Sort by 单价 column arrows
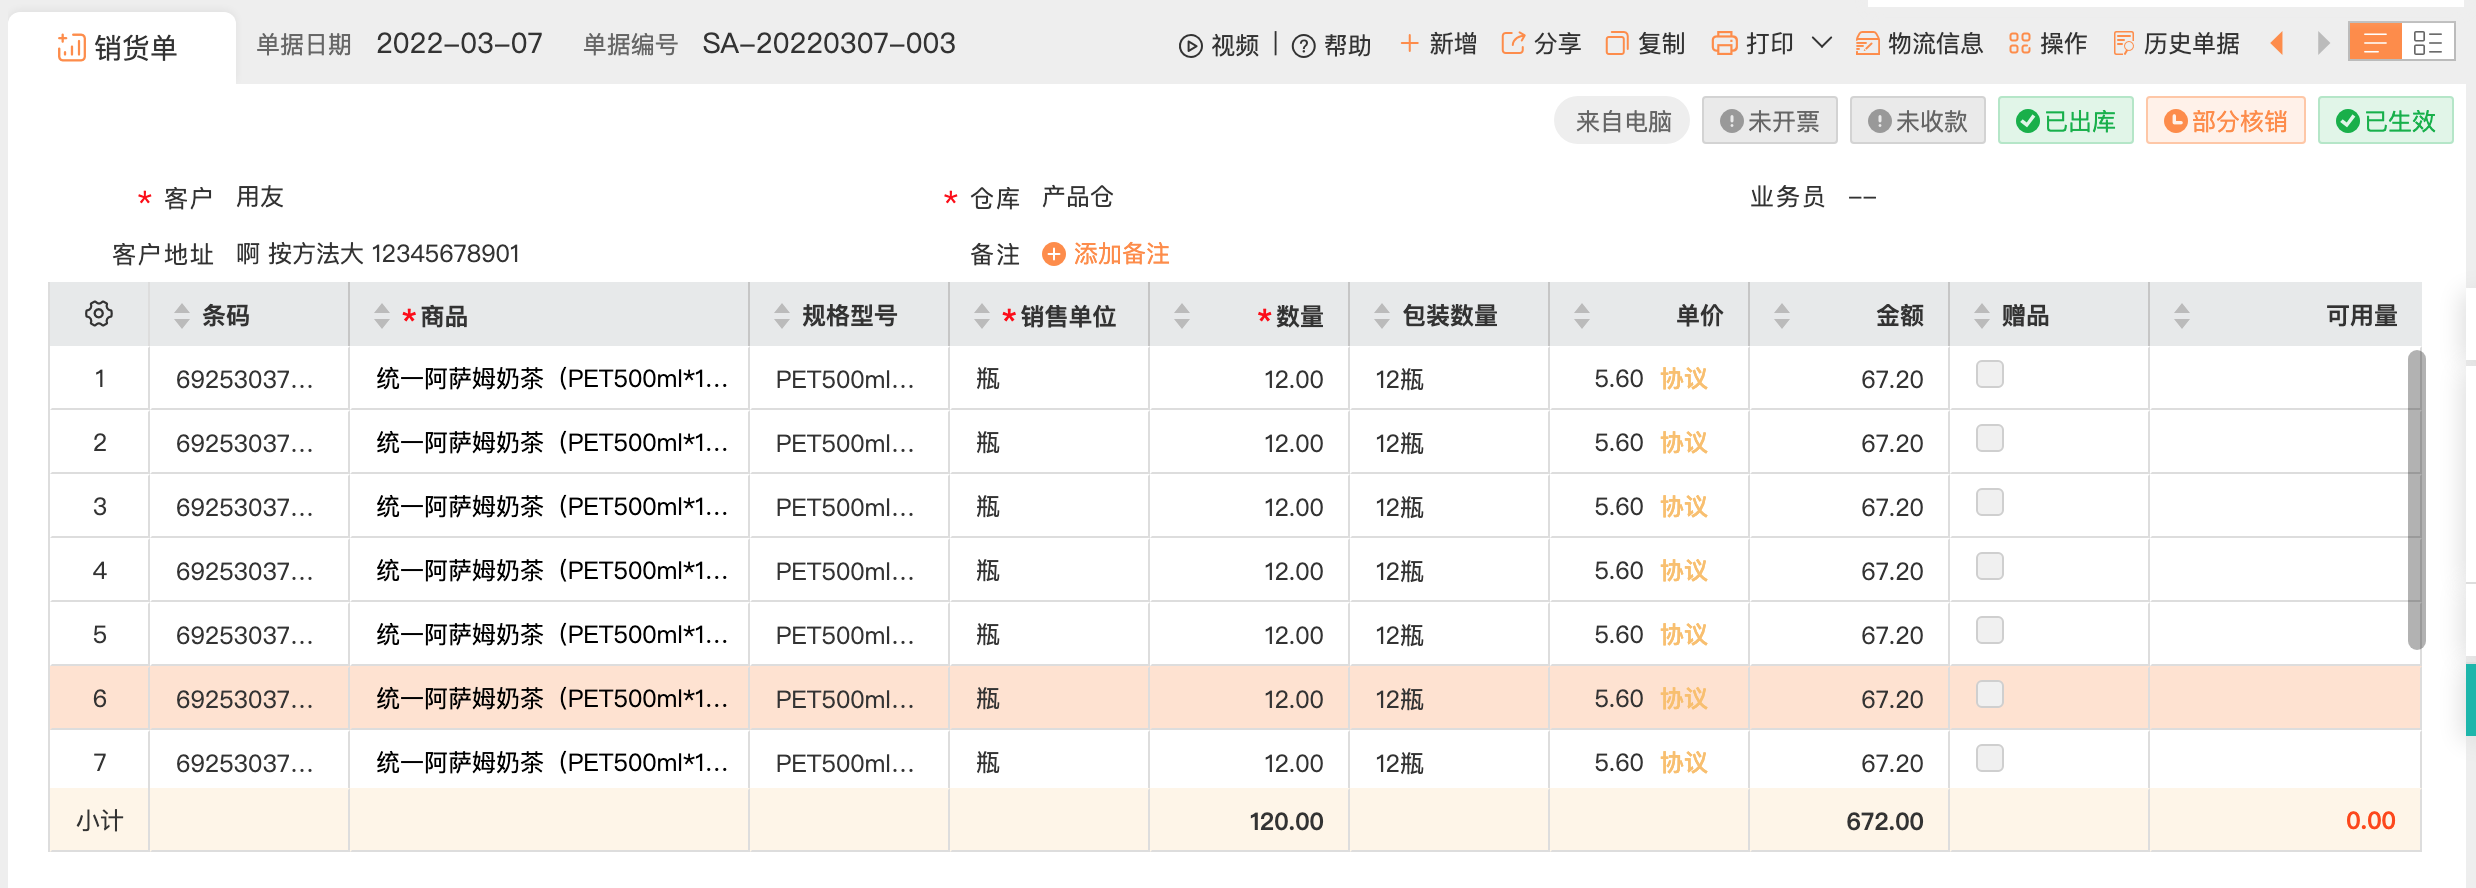The height and width of the screenshot is (888, 2476). click(1582, 316)
